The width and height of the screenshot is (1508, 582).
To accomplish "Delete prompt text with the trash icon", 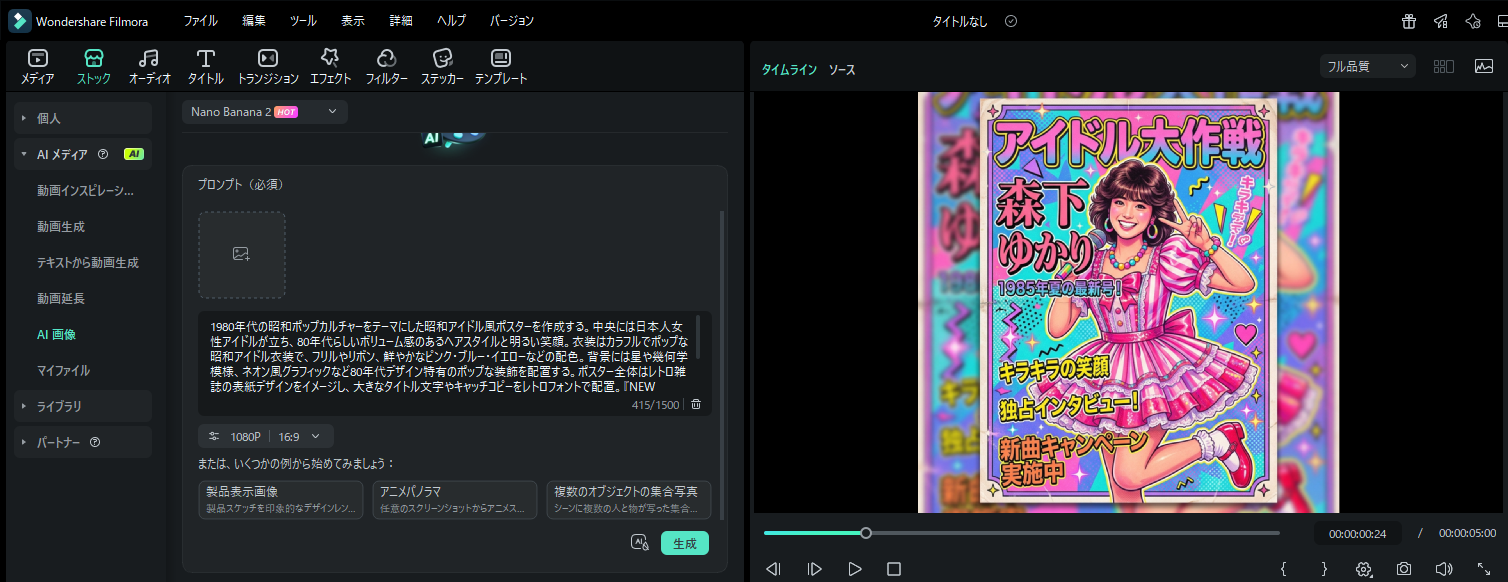I will coord(696,405).
